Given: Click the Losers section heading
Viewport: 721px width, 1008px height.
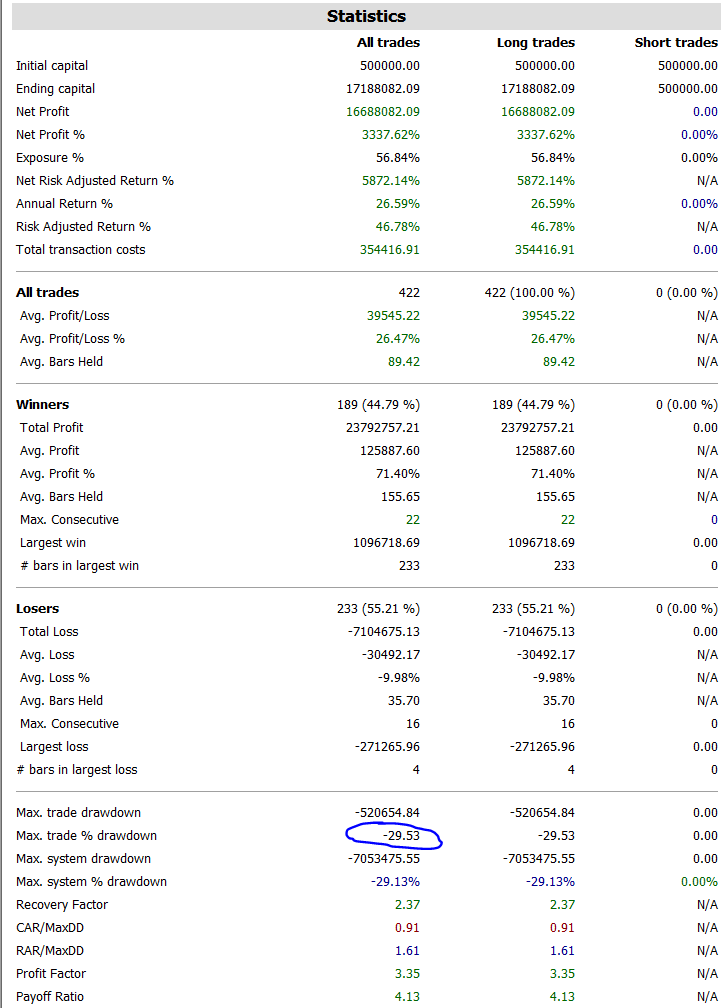Looking at the screenshot, I should pos(37,608).
